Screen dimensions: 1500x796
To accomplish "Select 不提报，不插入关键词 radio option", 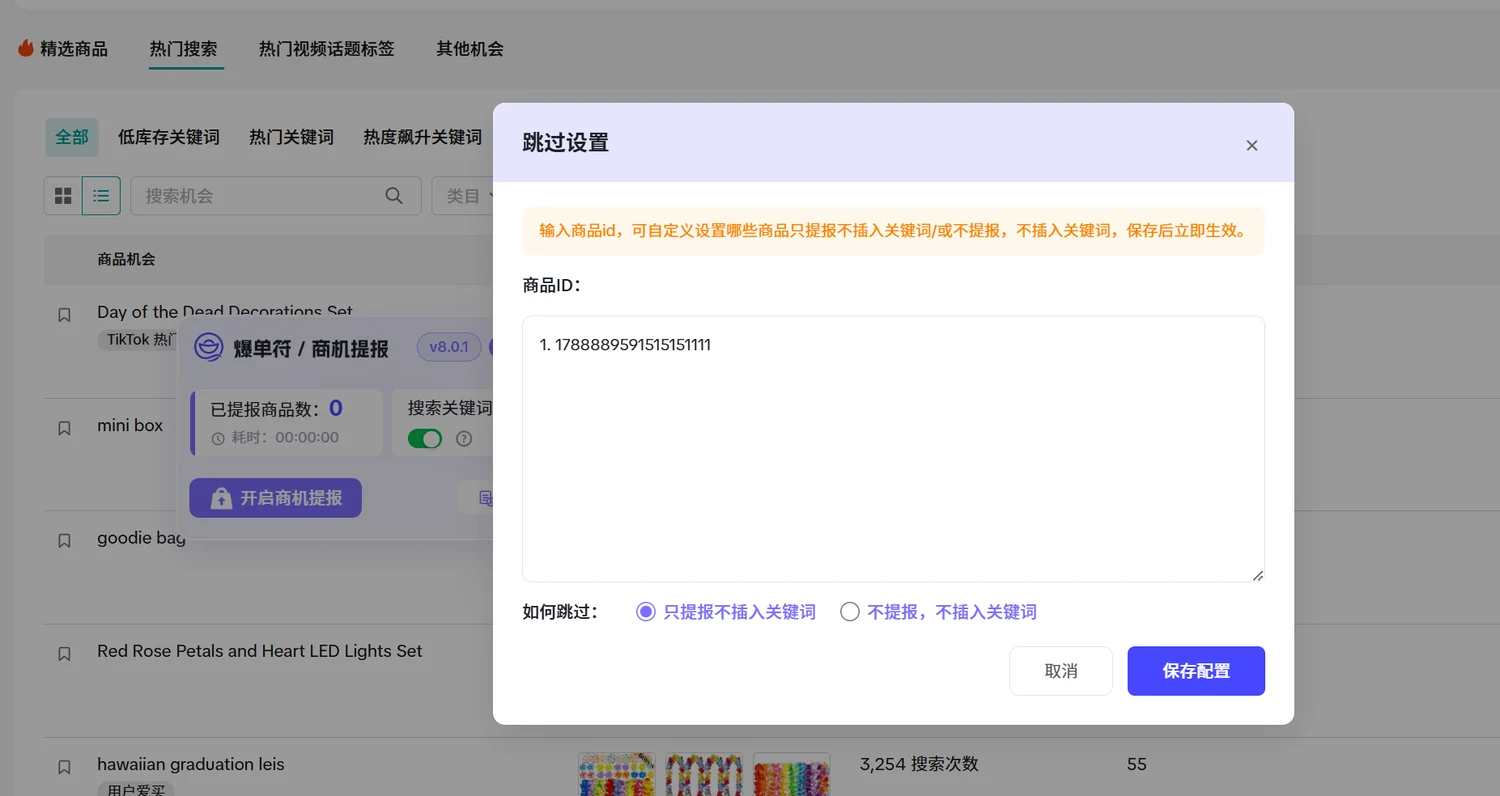I will (x=938, y=612).
